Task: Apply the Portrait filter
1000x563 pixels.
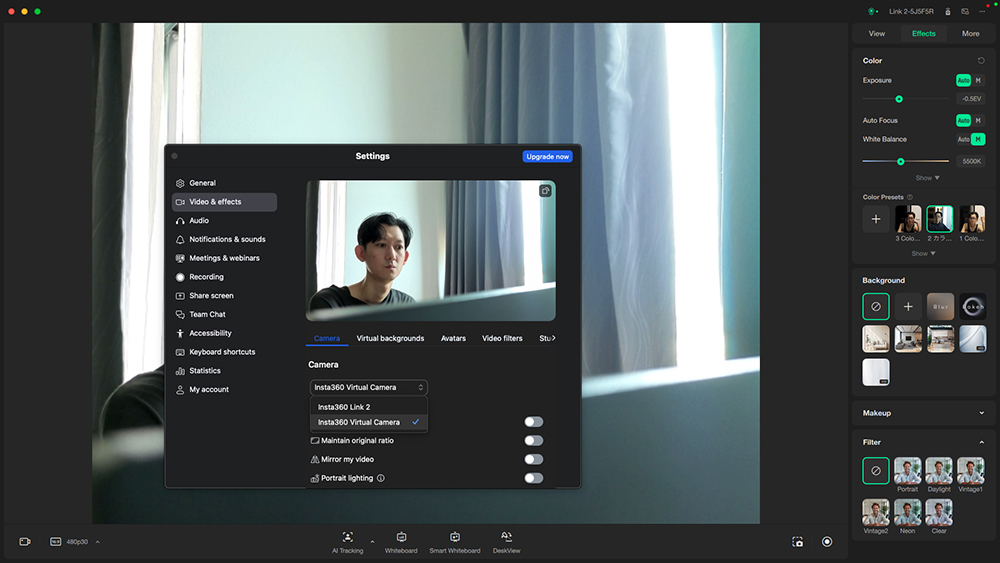Action: [908, 471]
